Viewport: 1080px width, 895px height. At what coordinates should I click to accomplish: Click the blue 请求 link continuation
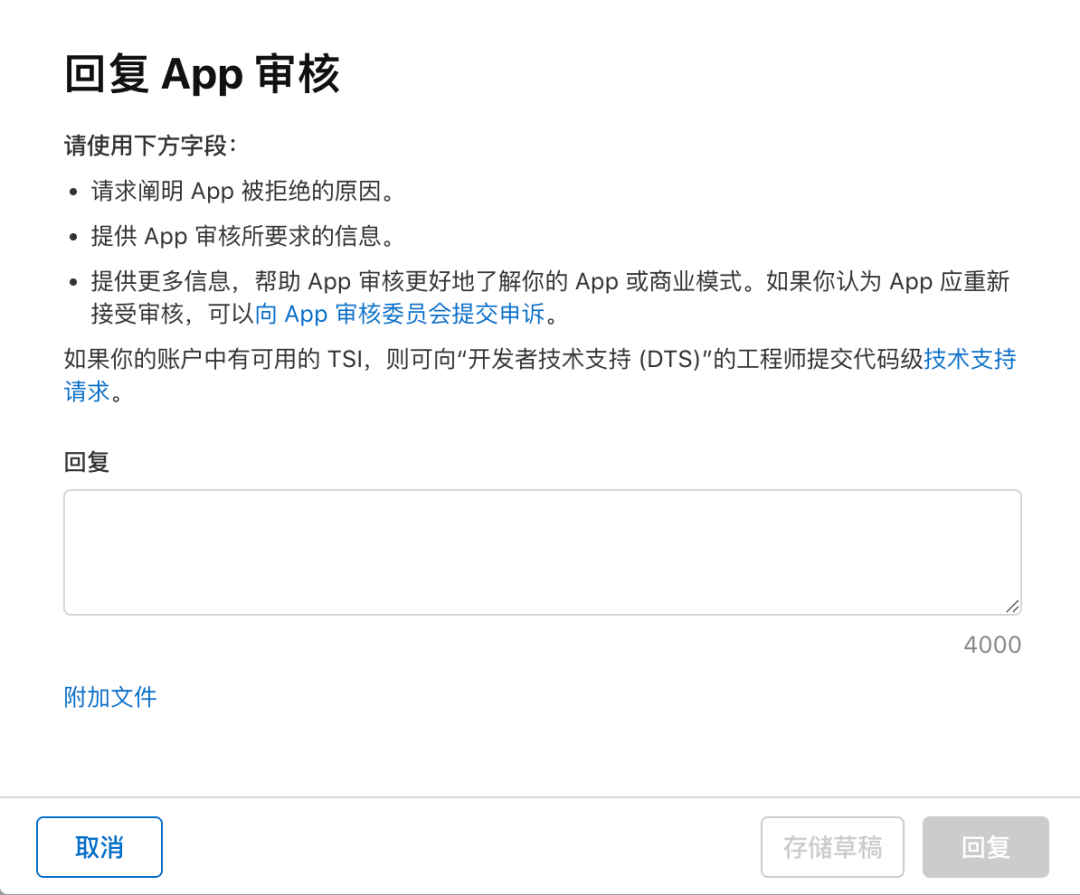(87, 391)
